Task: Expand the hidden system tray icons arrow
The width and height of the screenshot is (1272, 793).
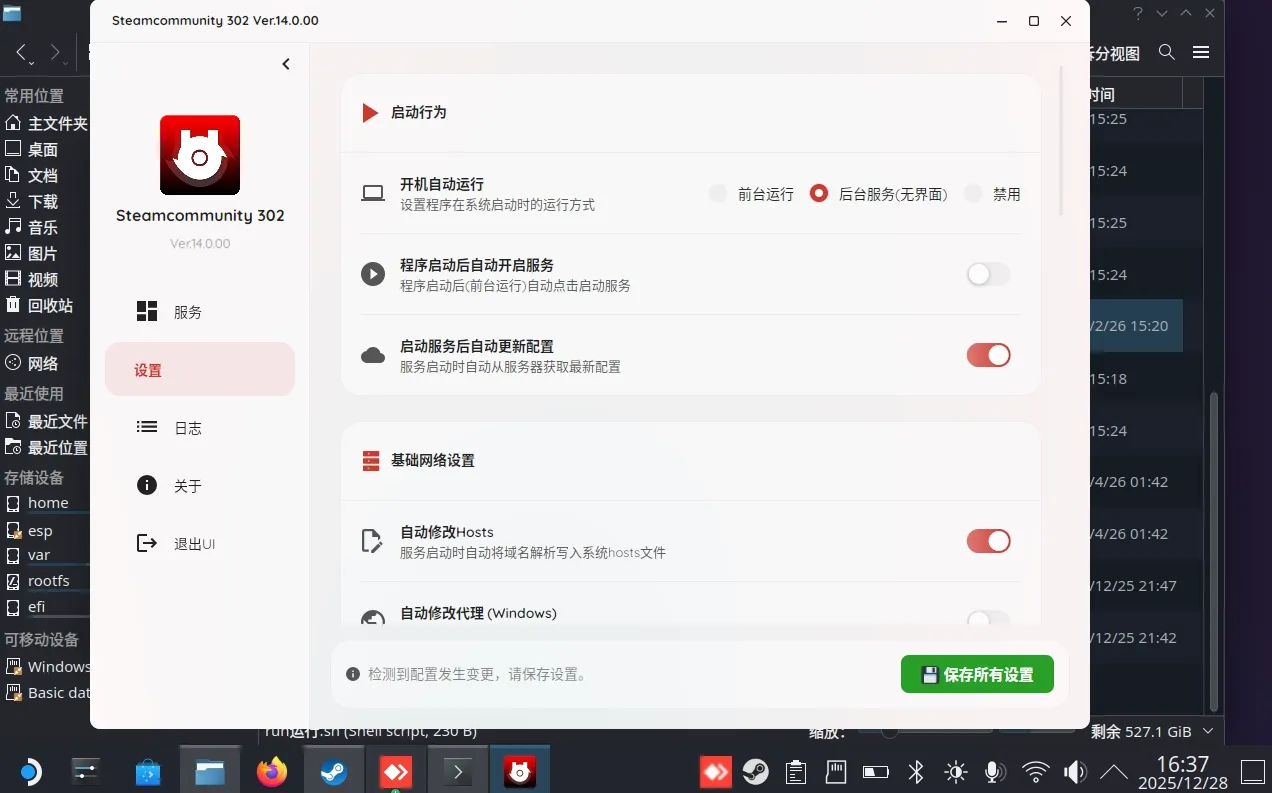Action: pos(1113,771)
